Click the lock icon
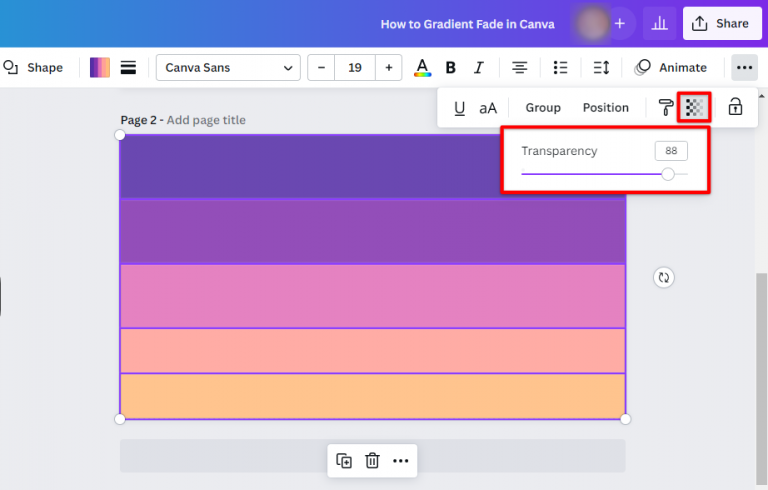768x490 pixels. tap(735, 108)
